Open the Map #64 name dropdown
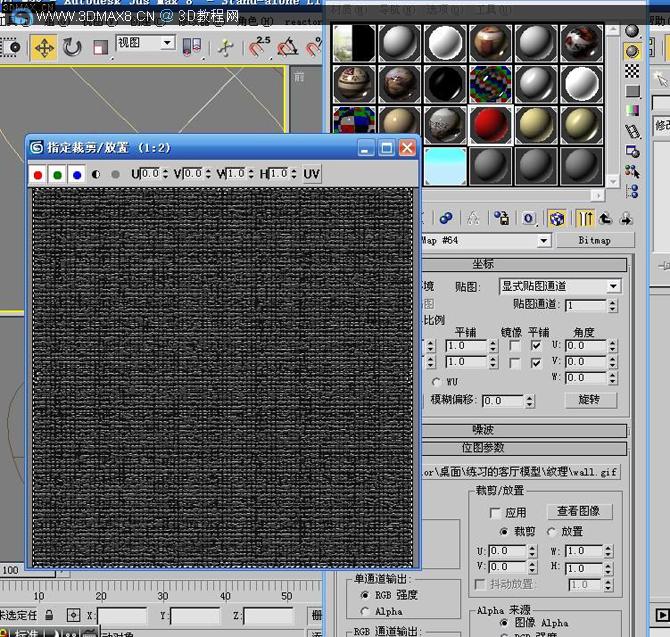 [x=543, y=241]
